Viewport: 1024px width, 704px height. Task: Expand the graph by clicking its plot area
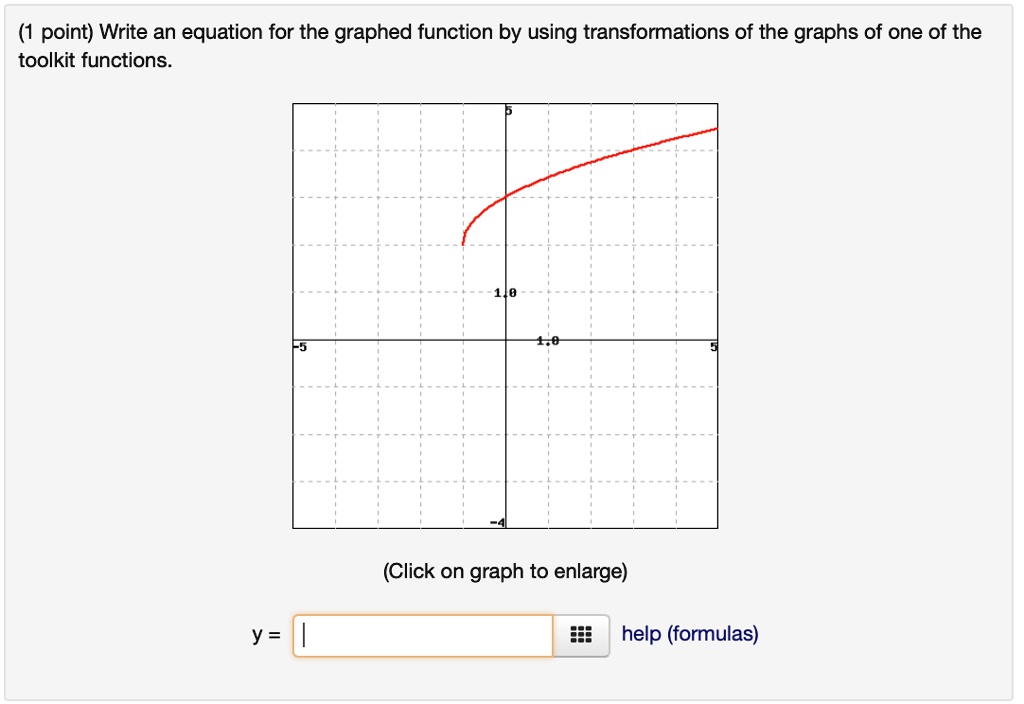pos(400,420)
